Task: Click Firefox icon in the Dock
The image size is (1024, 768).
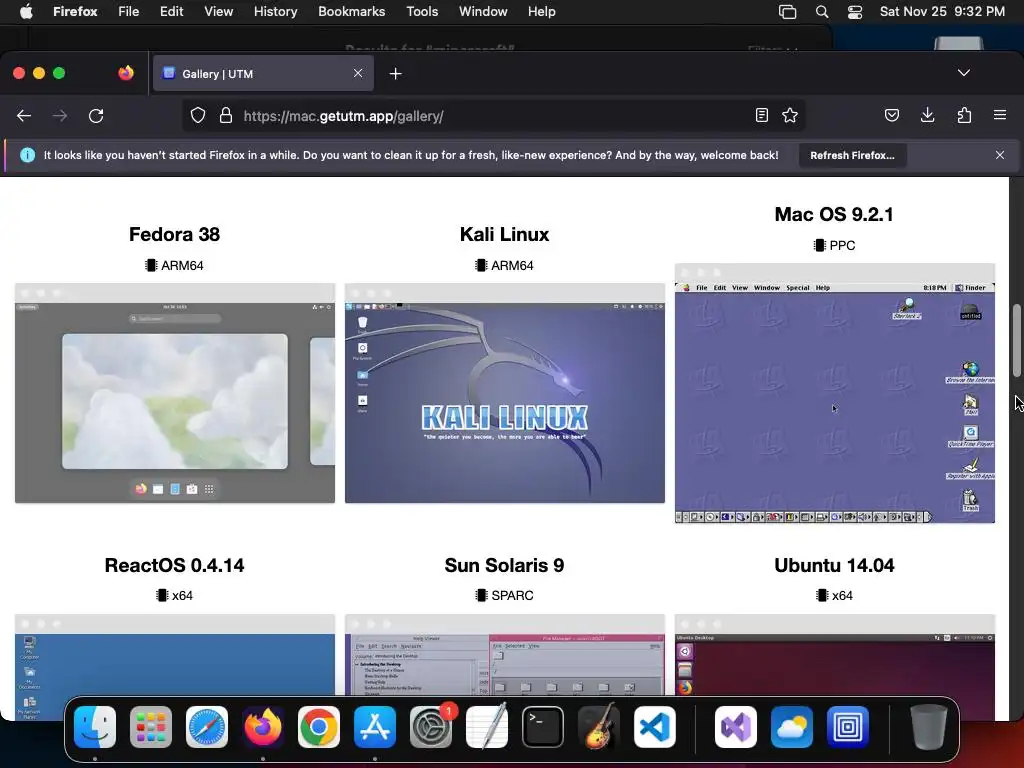Action: 263,727
